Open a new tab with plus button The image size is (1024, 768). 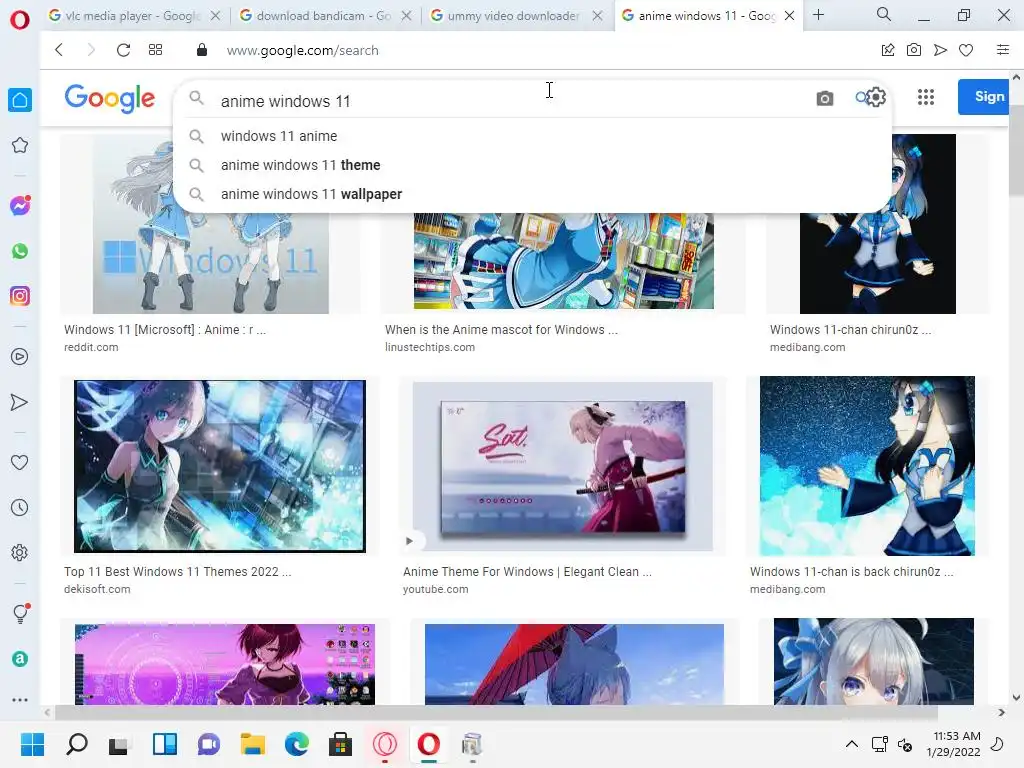coord(818,14)
